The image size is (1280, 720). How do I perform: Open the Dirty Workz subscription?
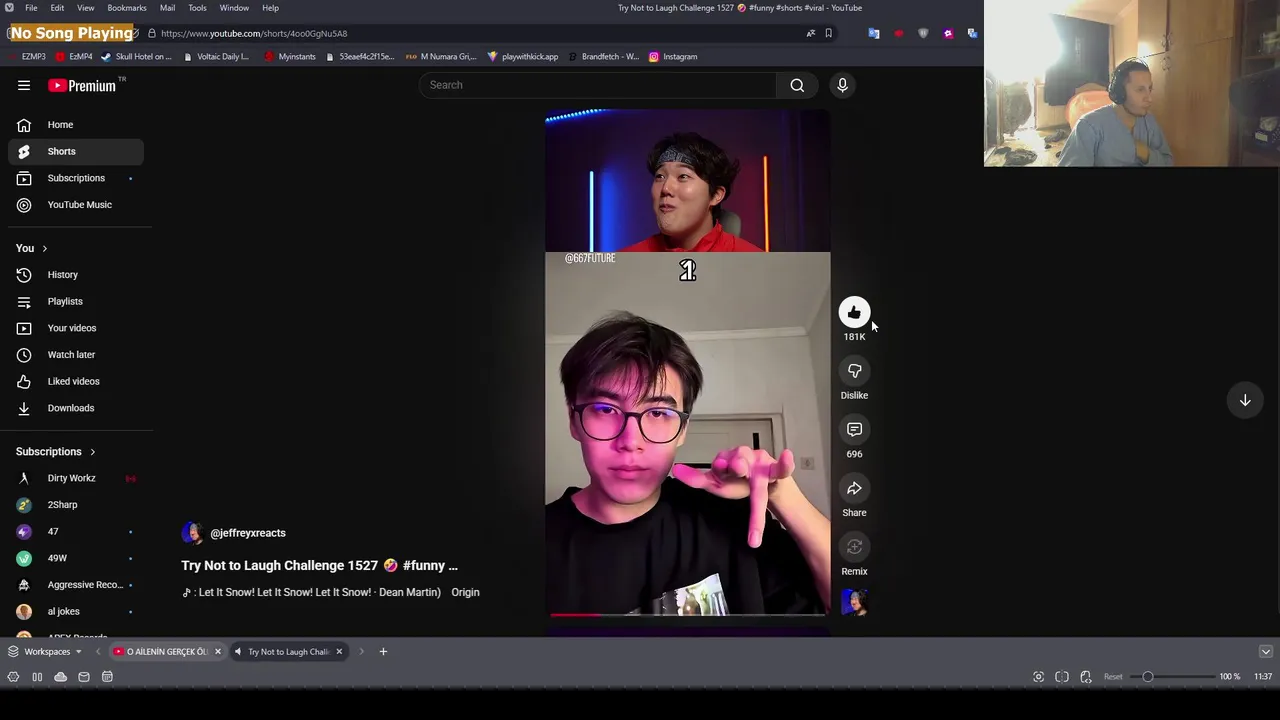(x=76, y=478)
